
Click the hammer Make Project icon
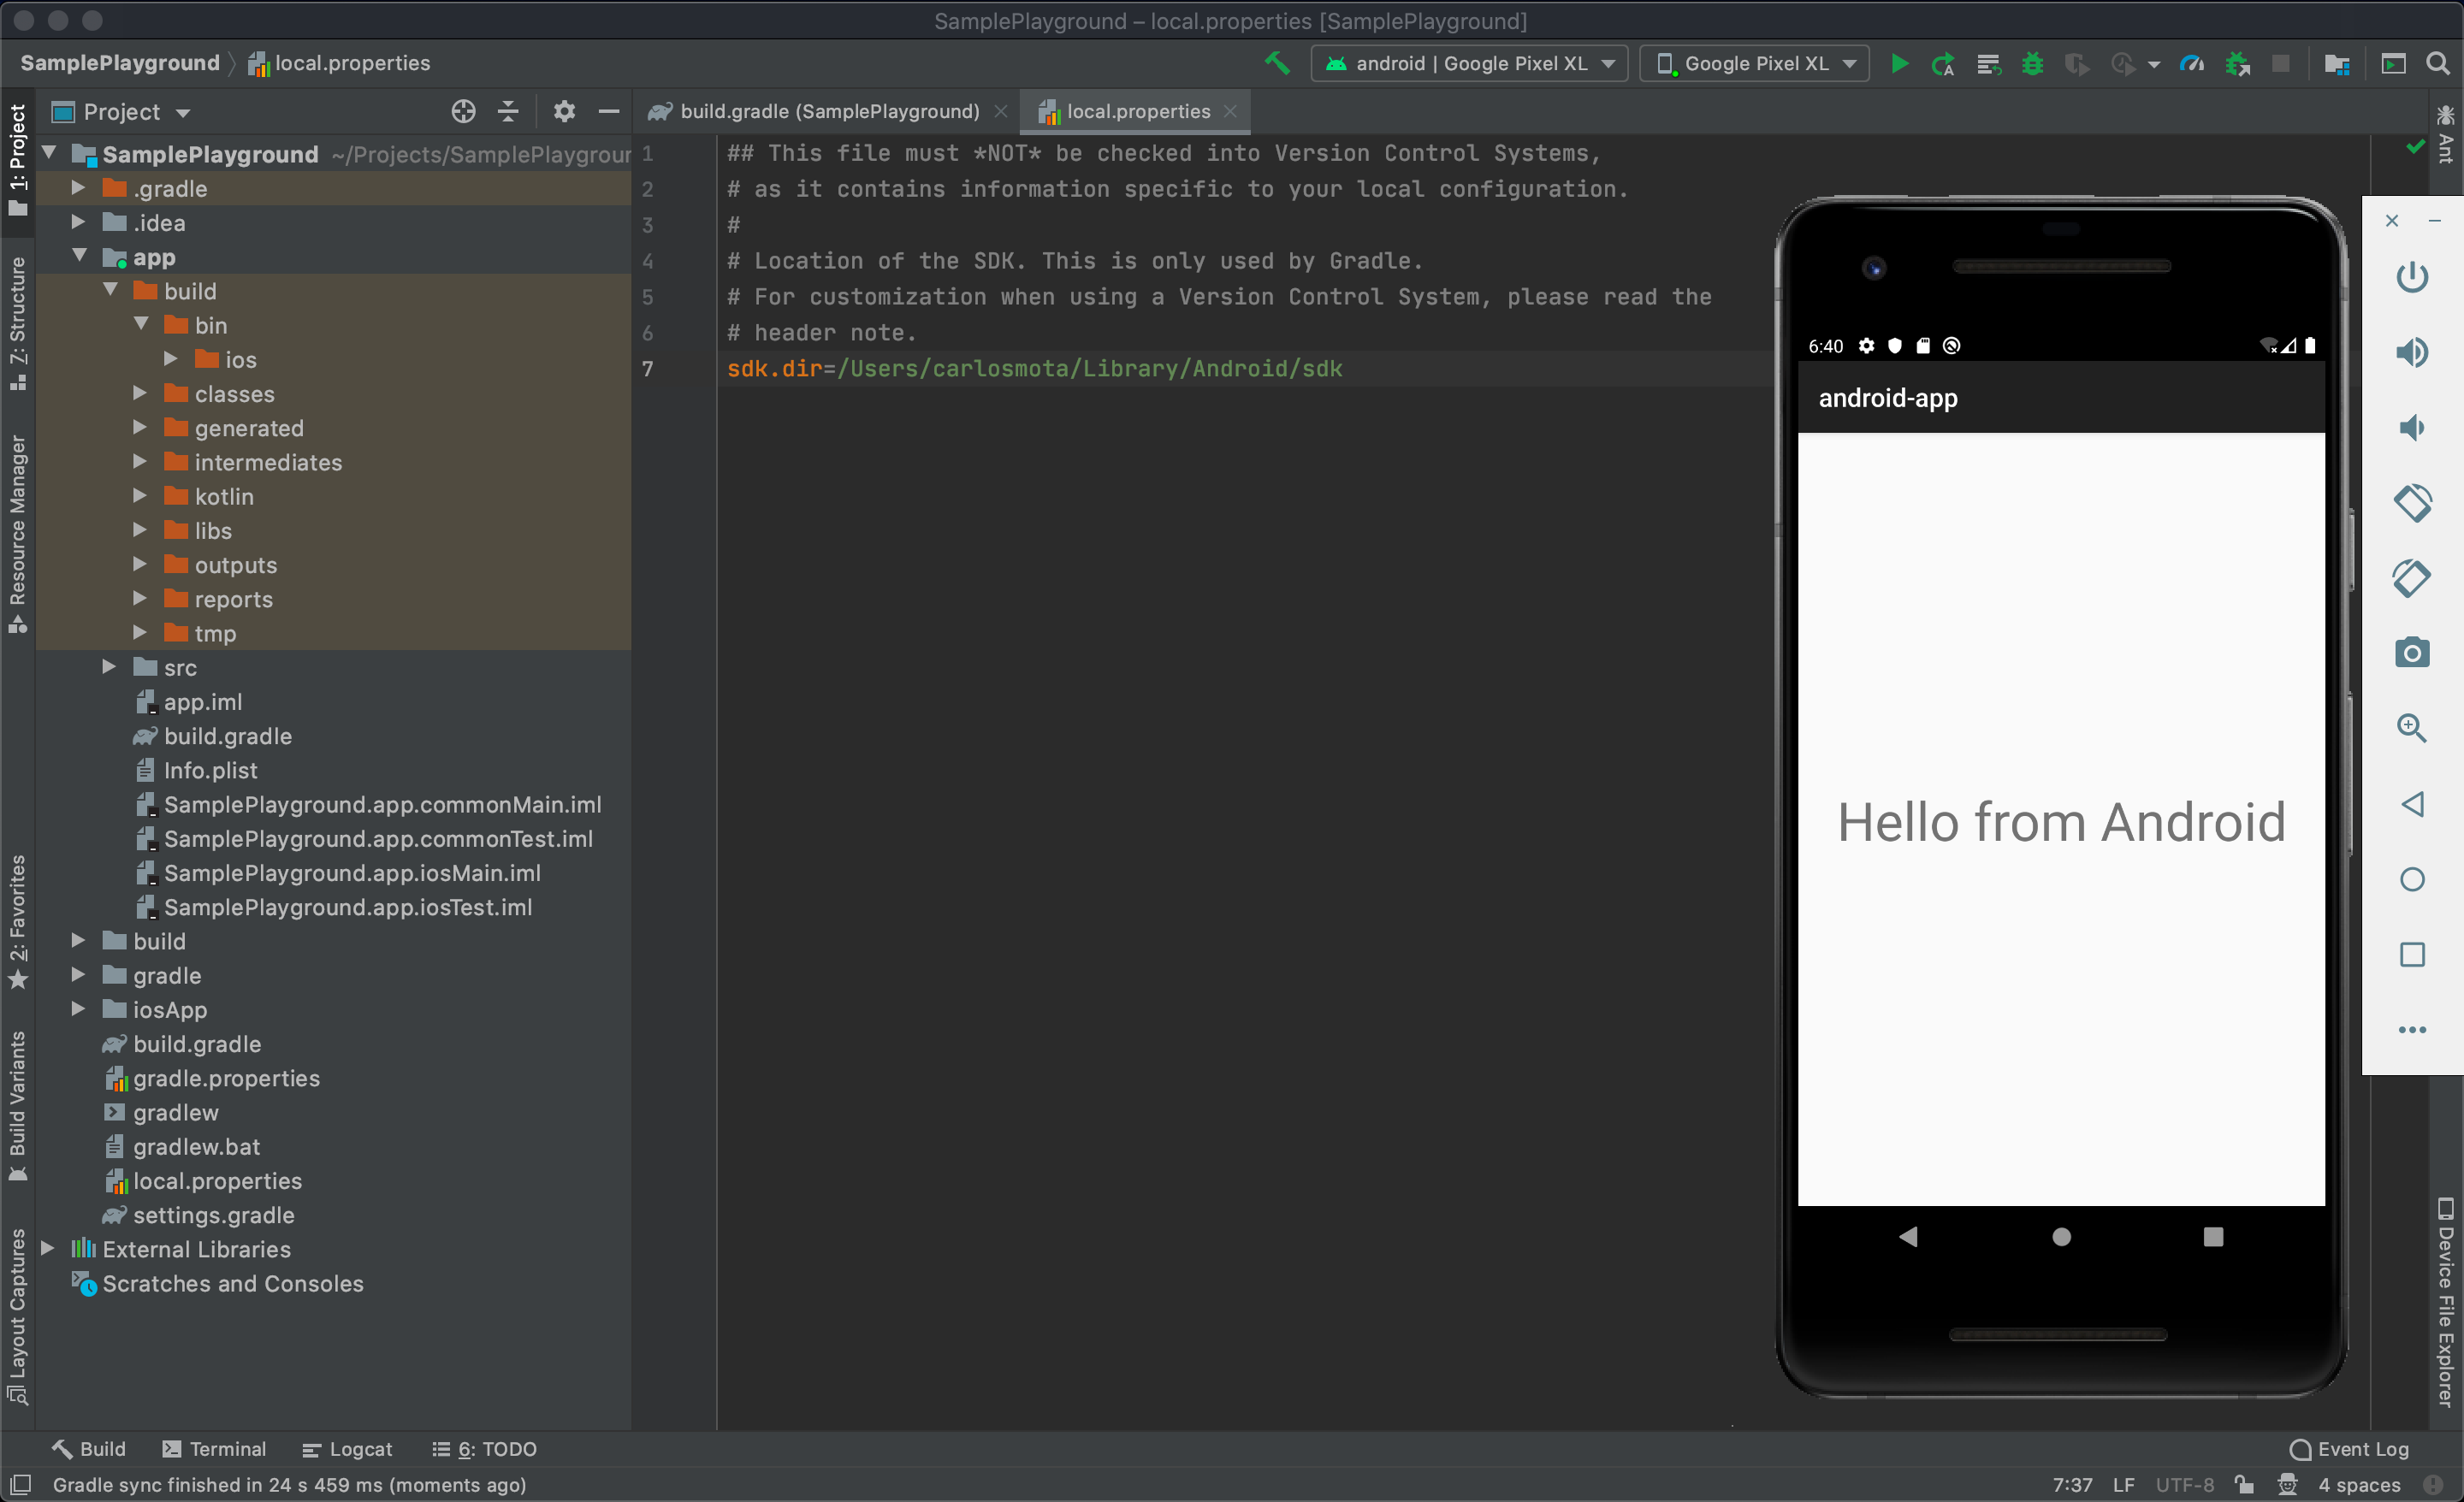(x=1277, y=63)
